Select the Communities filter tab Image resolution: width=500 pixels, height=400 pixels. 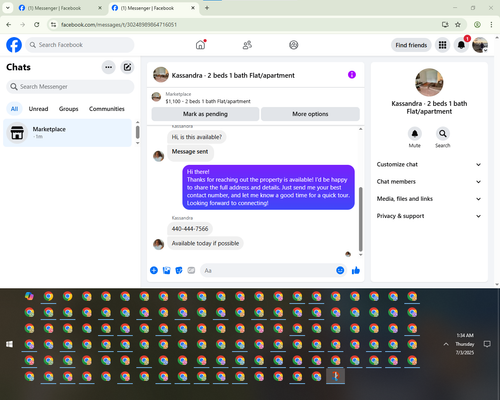[107, 109]
